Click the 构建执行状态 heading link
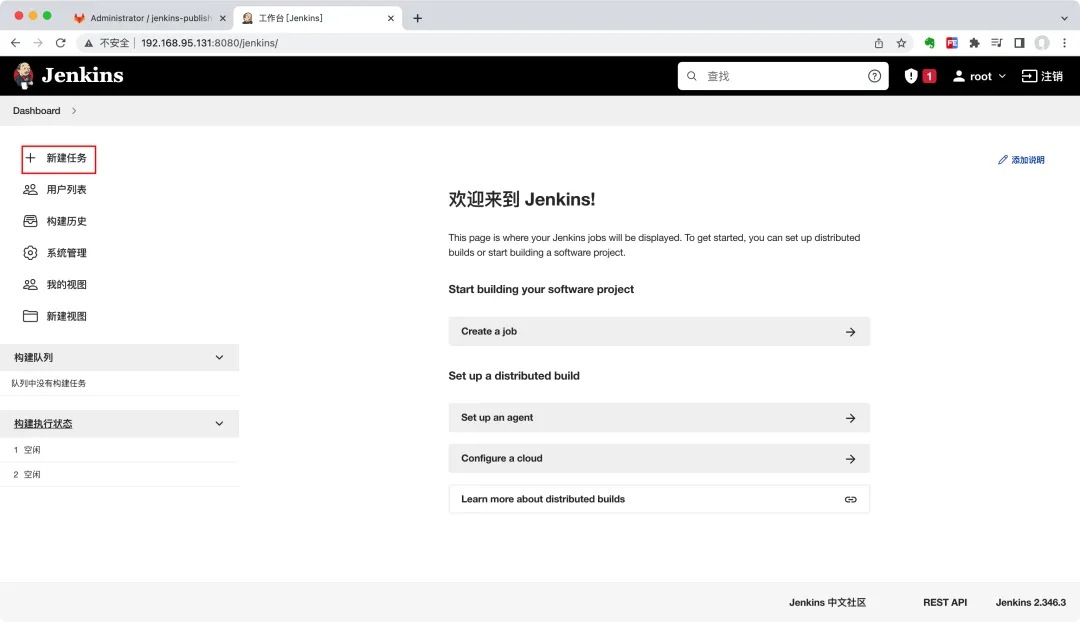This screenshot has width=1080, height=622. point(43,424)
